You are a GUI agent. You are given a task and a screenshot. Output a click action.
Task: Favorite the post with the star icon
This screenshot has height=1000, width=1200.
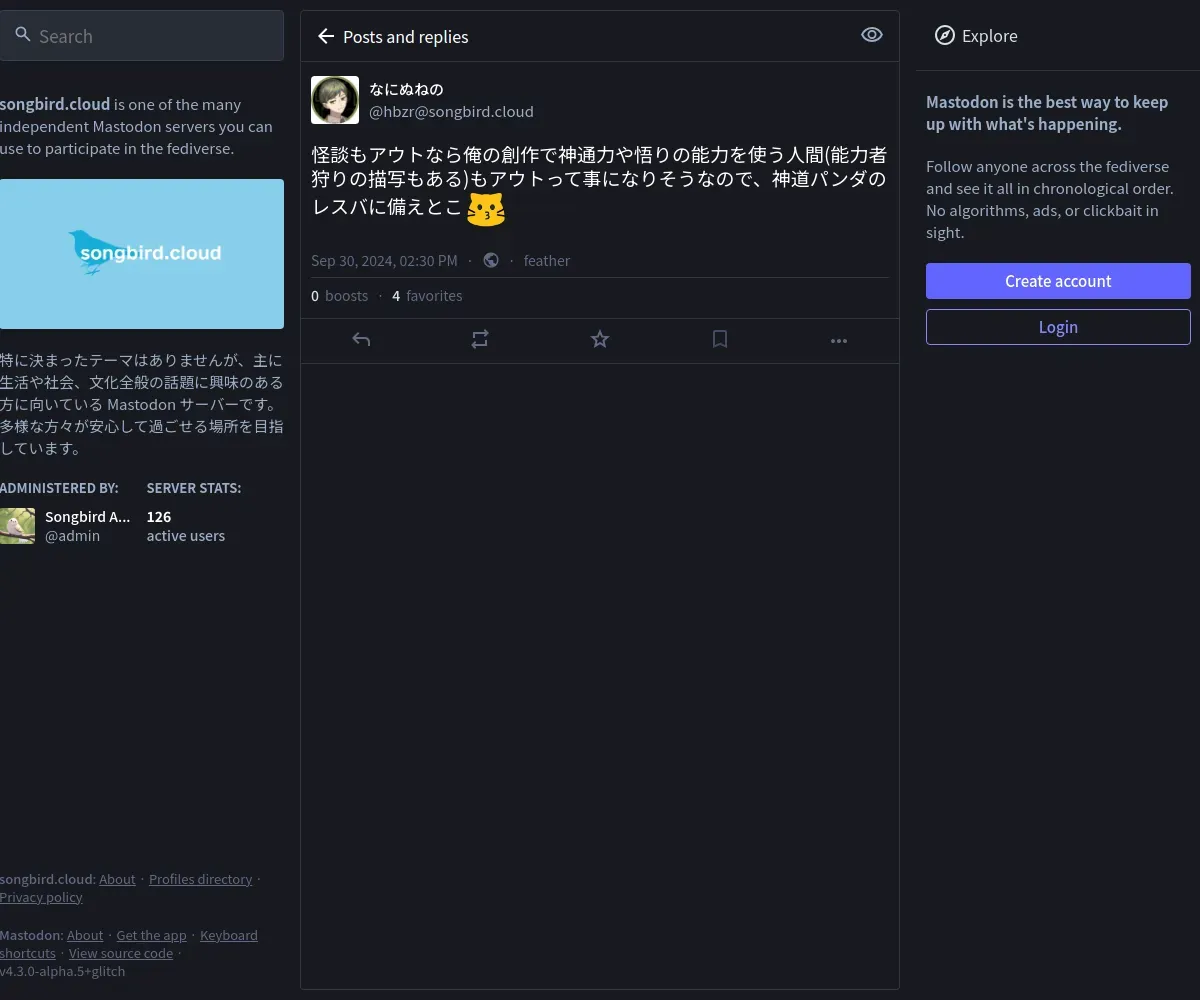coord(600,340)
